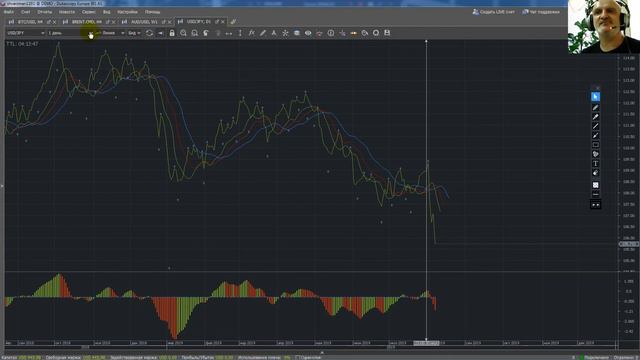Viewport: 640px width, 360px height.
Task: Switch to the BRENT.CMD H4 chart tab
Action: pos(86,22)
